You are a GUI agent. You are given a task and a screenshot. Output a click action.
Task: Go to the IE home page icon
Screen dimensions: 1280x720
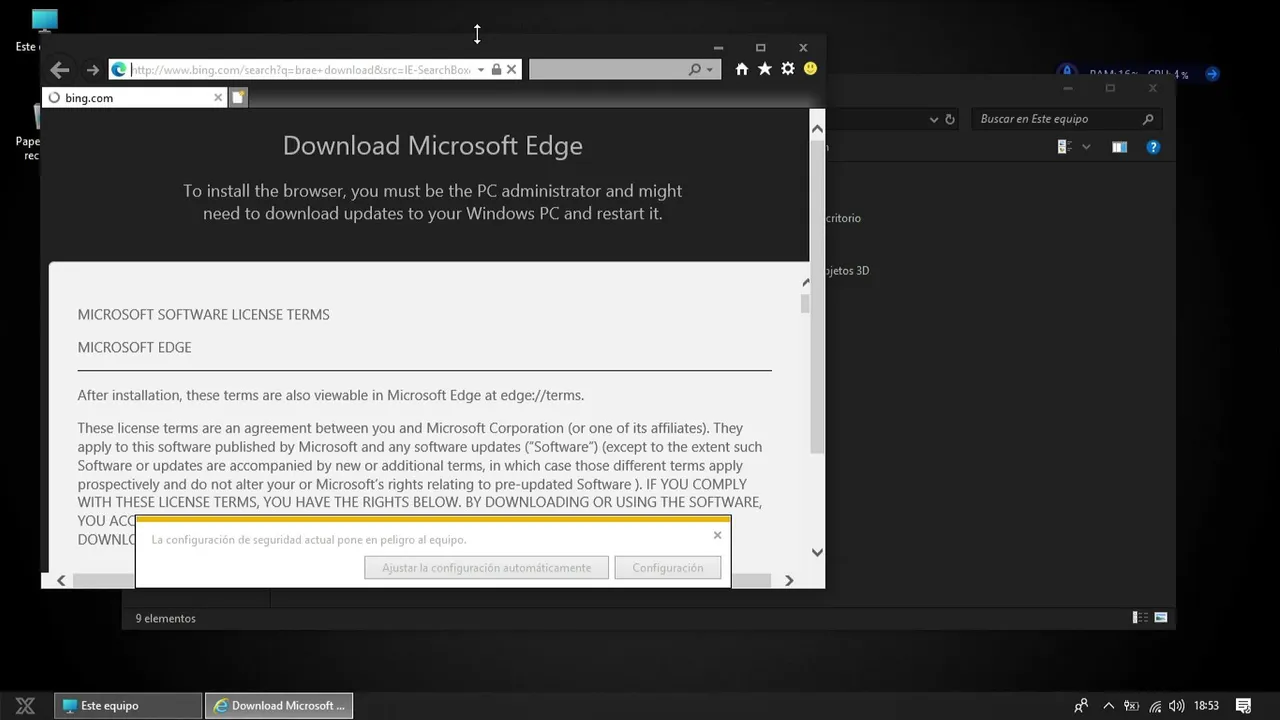pyautogui.click(x=741, y=69)
